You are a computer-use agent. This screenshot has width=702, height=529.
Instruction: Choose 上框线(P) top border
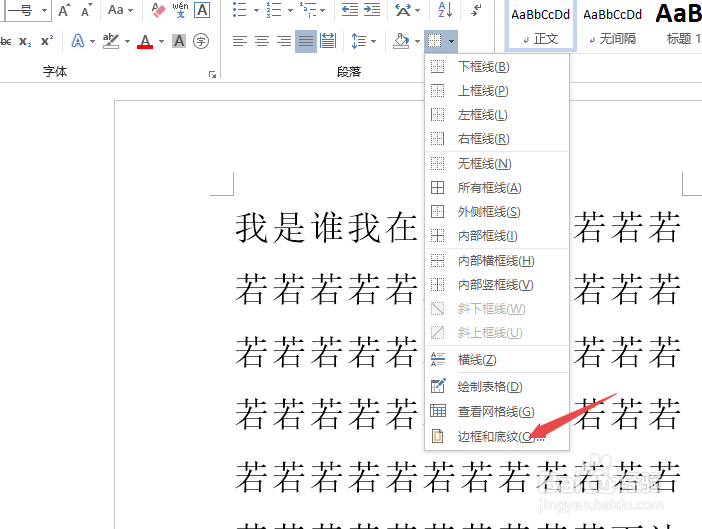497,91
